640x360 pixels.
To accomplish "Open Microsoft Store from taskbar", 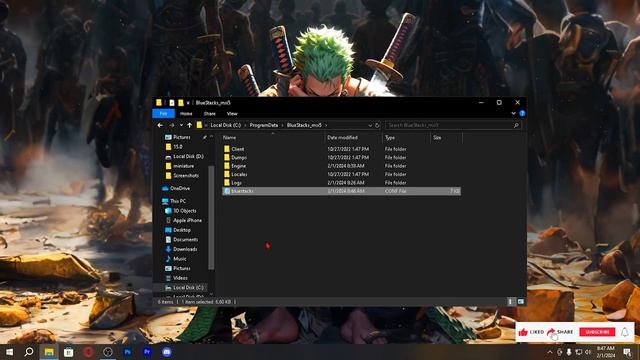I will [69, 352].
